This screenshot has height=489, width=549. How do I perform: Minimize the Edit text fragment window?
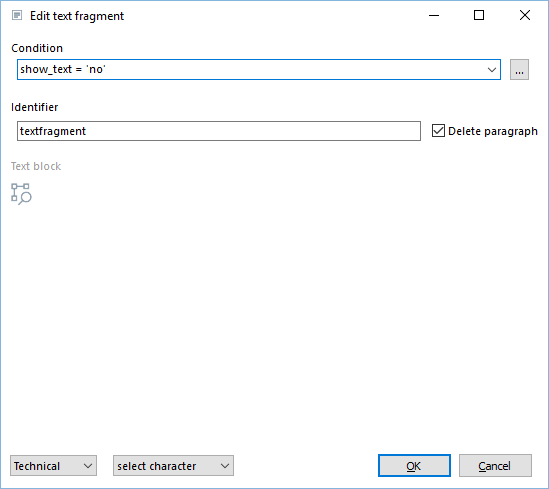[x=434, y=15]
